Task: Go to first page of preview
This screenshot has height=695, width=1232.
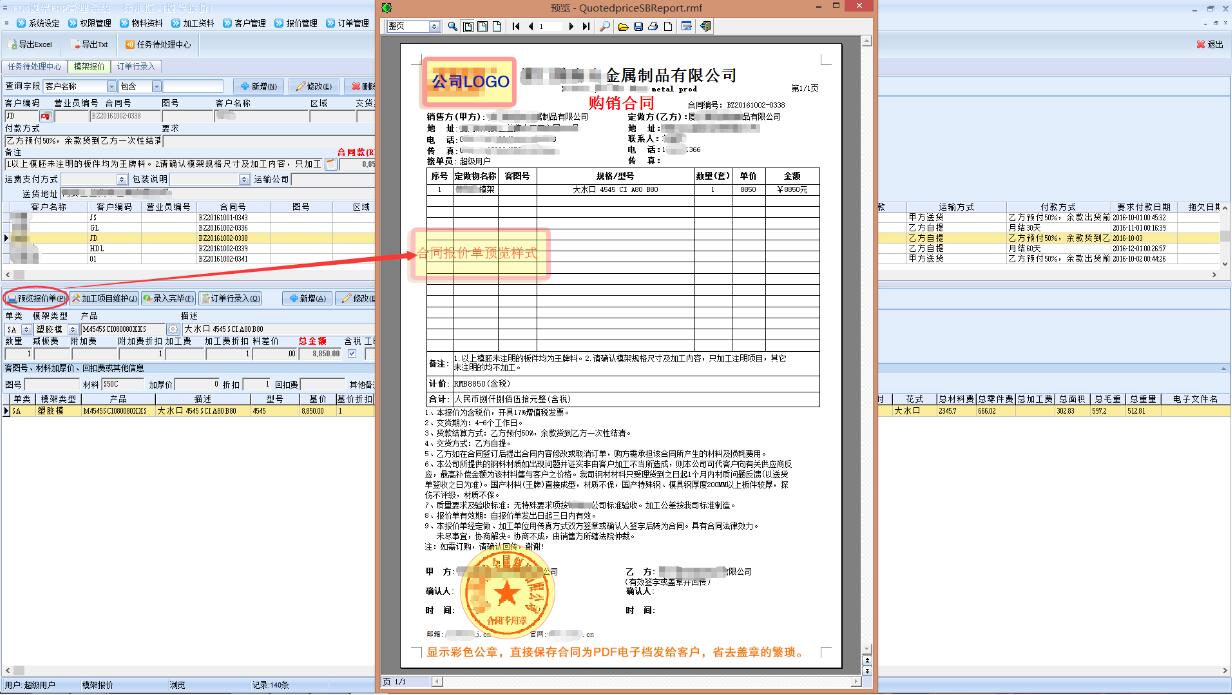Action: [516, 26]
